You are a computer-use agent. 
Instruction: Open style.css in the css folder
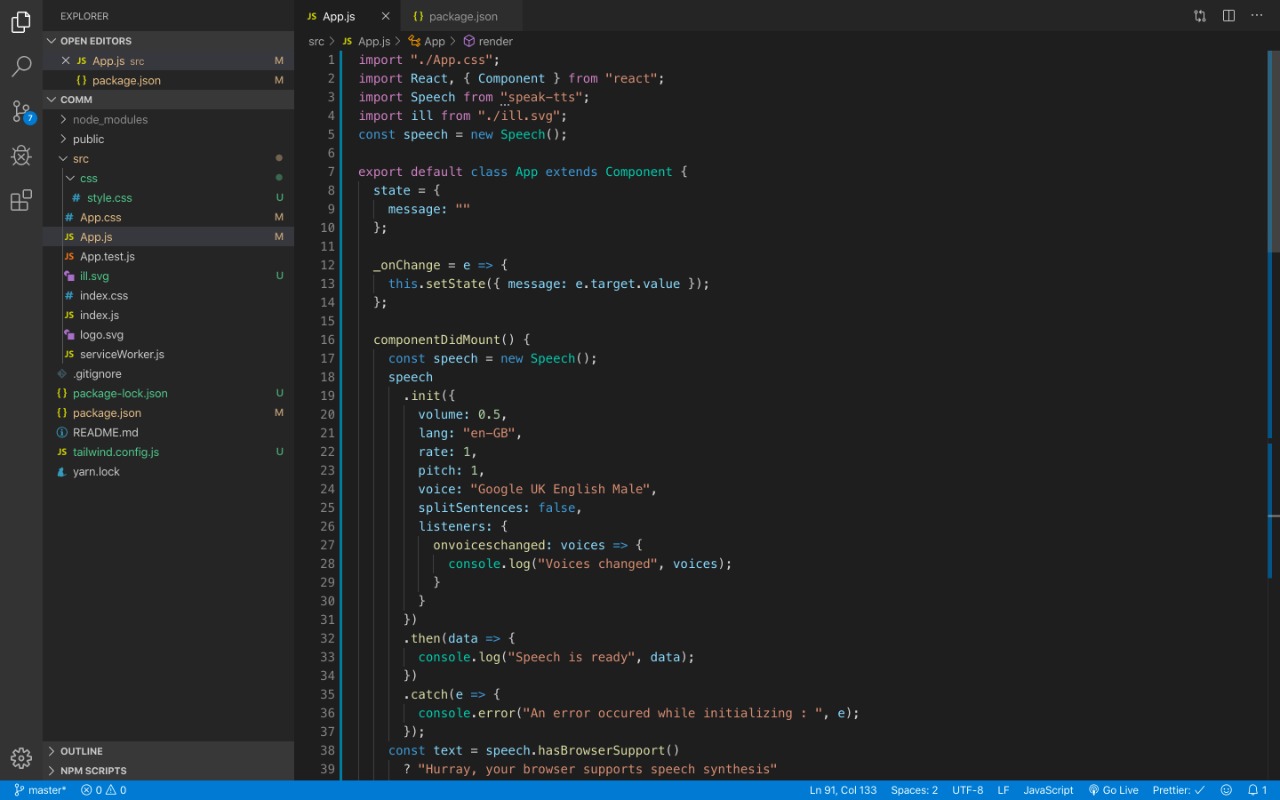(x=168, y=198)
